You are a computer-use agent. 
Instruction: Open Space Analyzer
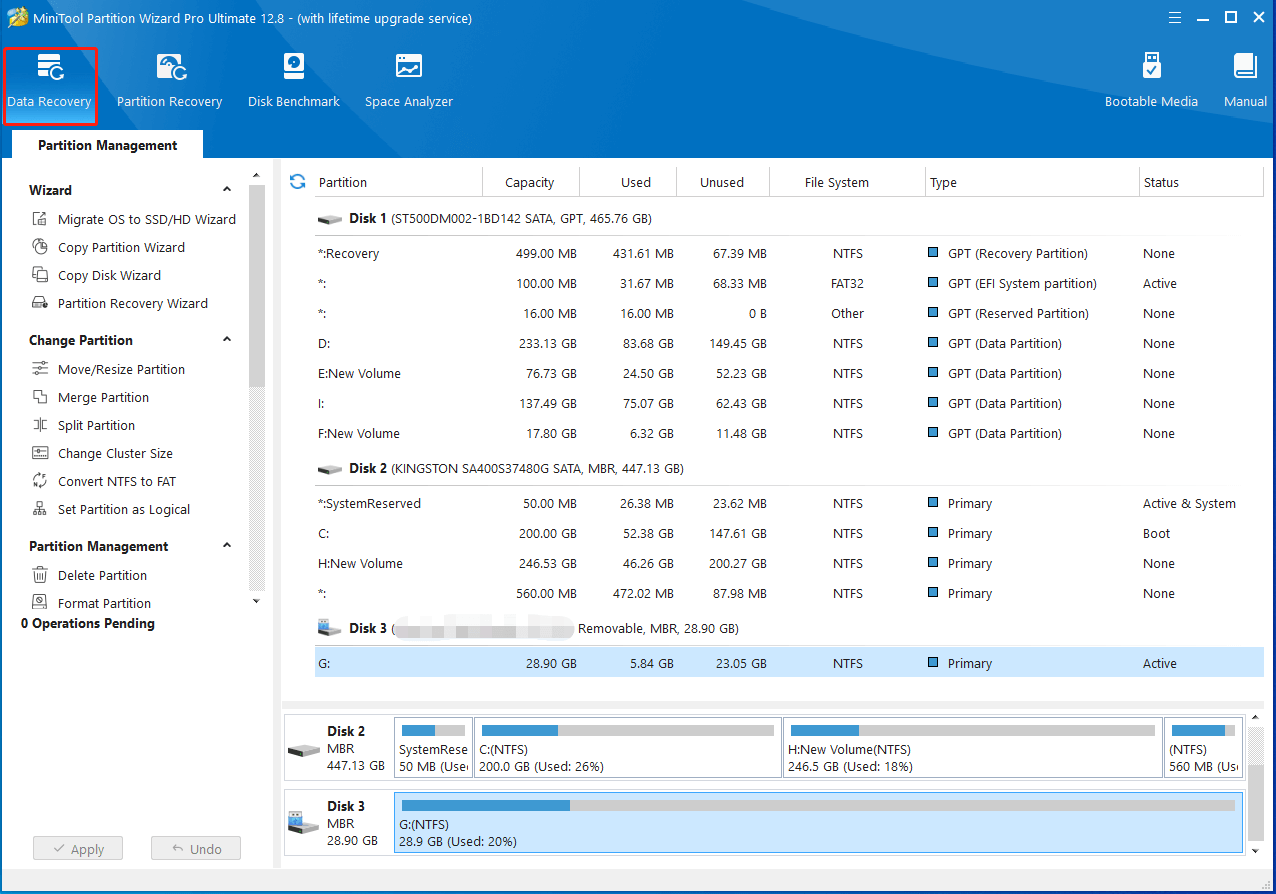(409, 82)
